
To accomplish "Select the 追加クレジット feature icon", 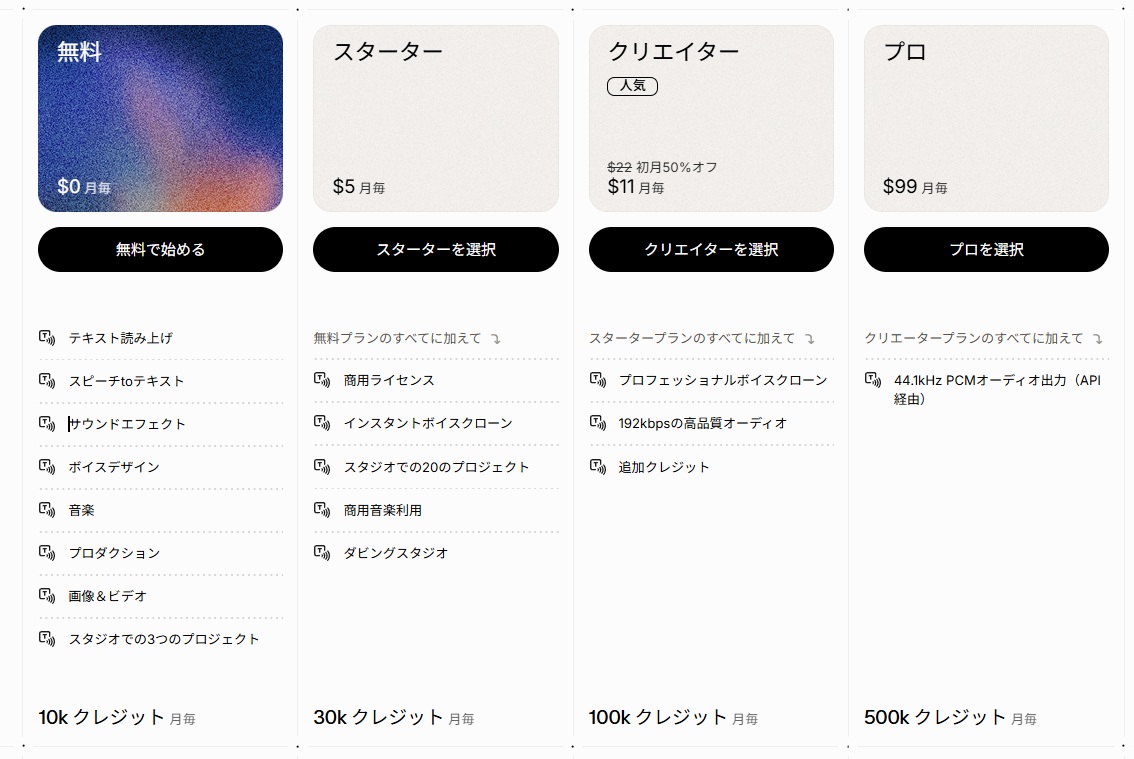I will pos(596,466).
